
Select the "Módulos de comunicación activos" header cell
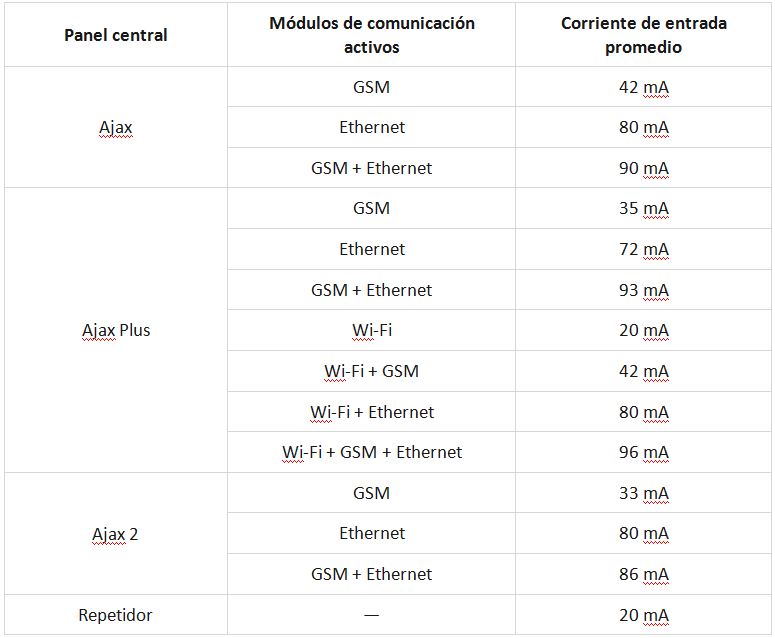pyautogui.click(x=371, y=35)
